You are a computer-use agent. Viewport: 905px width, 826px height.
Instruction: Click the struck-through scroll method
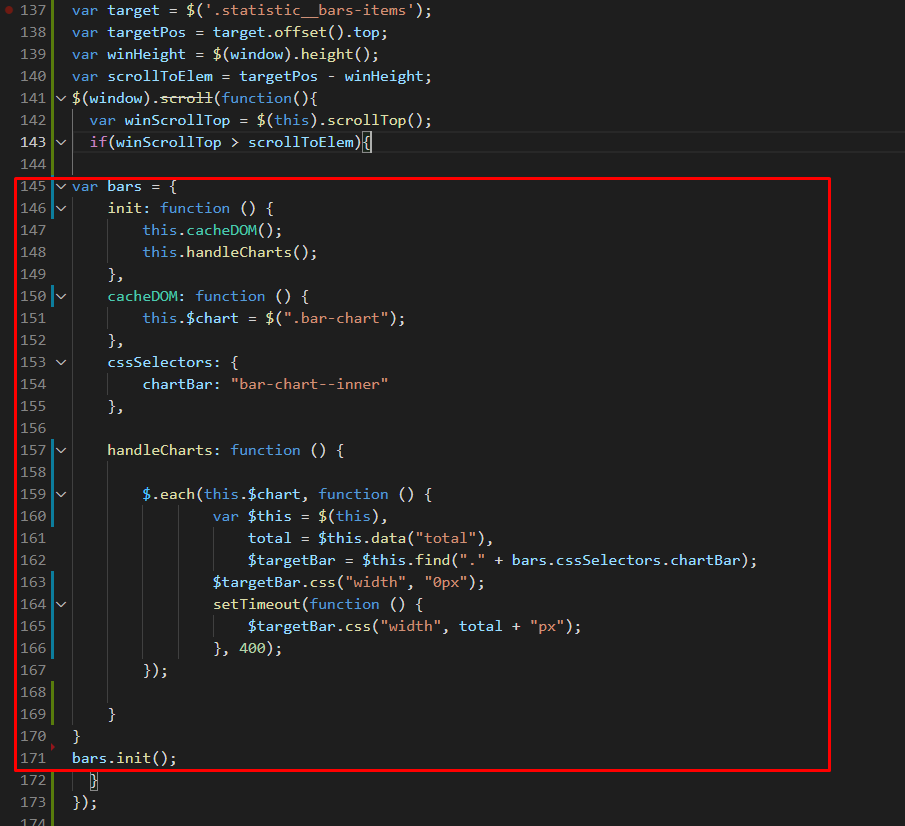point(186,98)
